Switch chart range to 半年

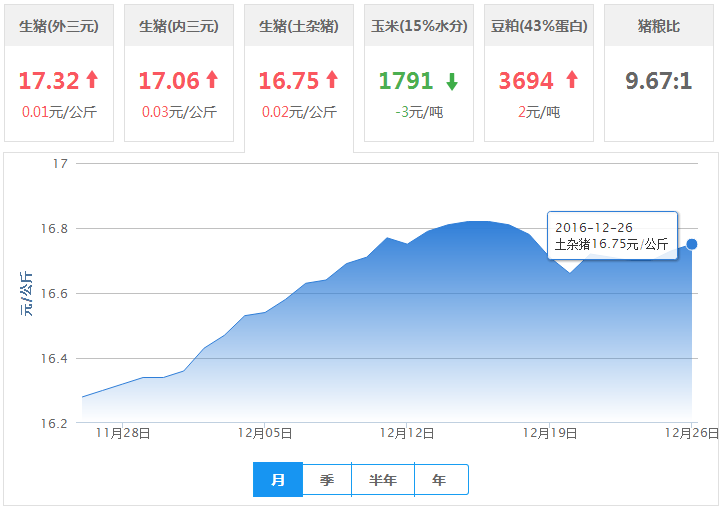point(383,480)
